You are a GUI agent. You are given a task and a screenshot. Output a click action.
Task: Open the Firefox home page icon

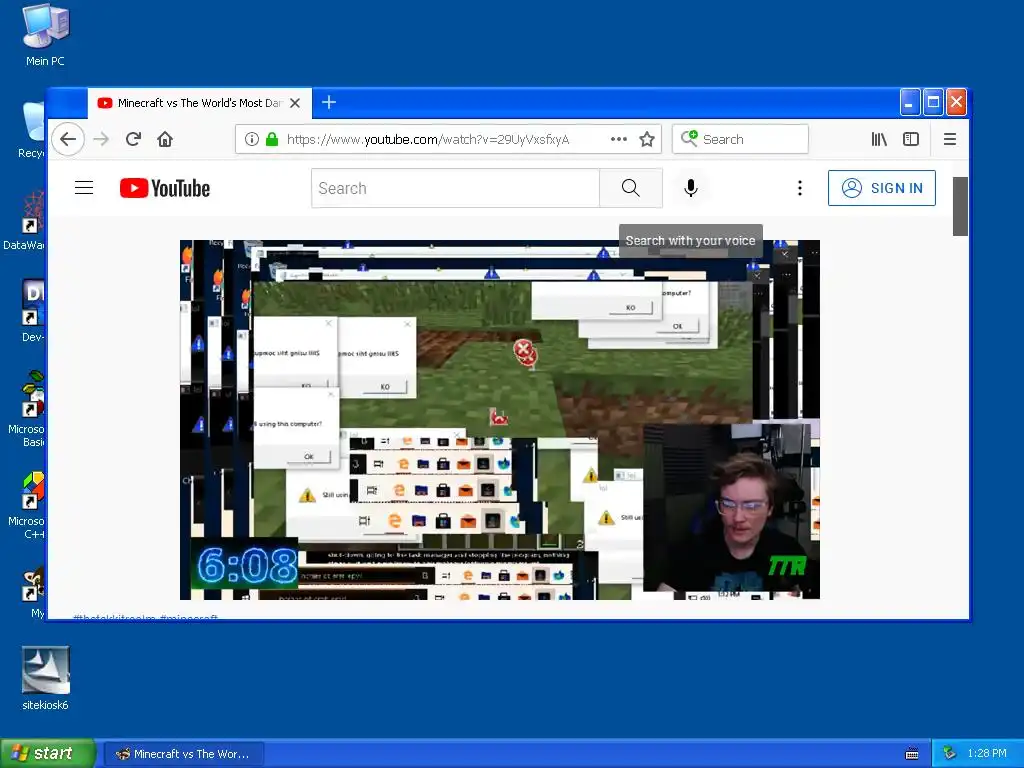pyautogui.click(x=165, y=139)
